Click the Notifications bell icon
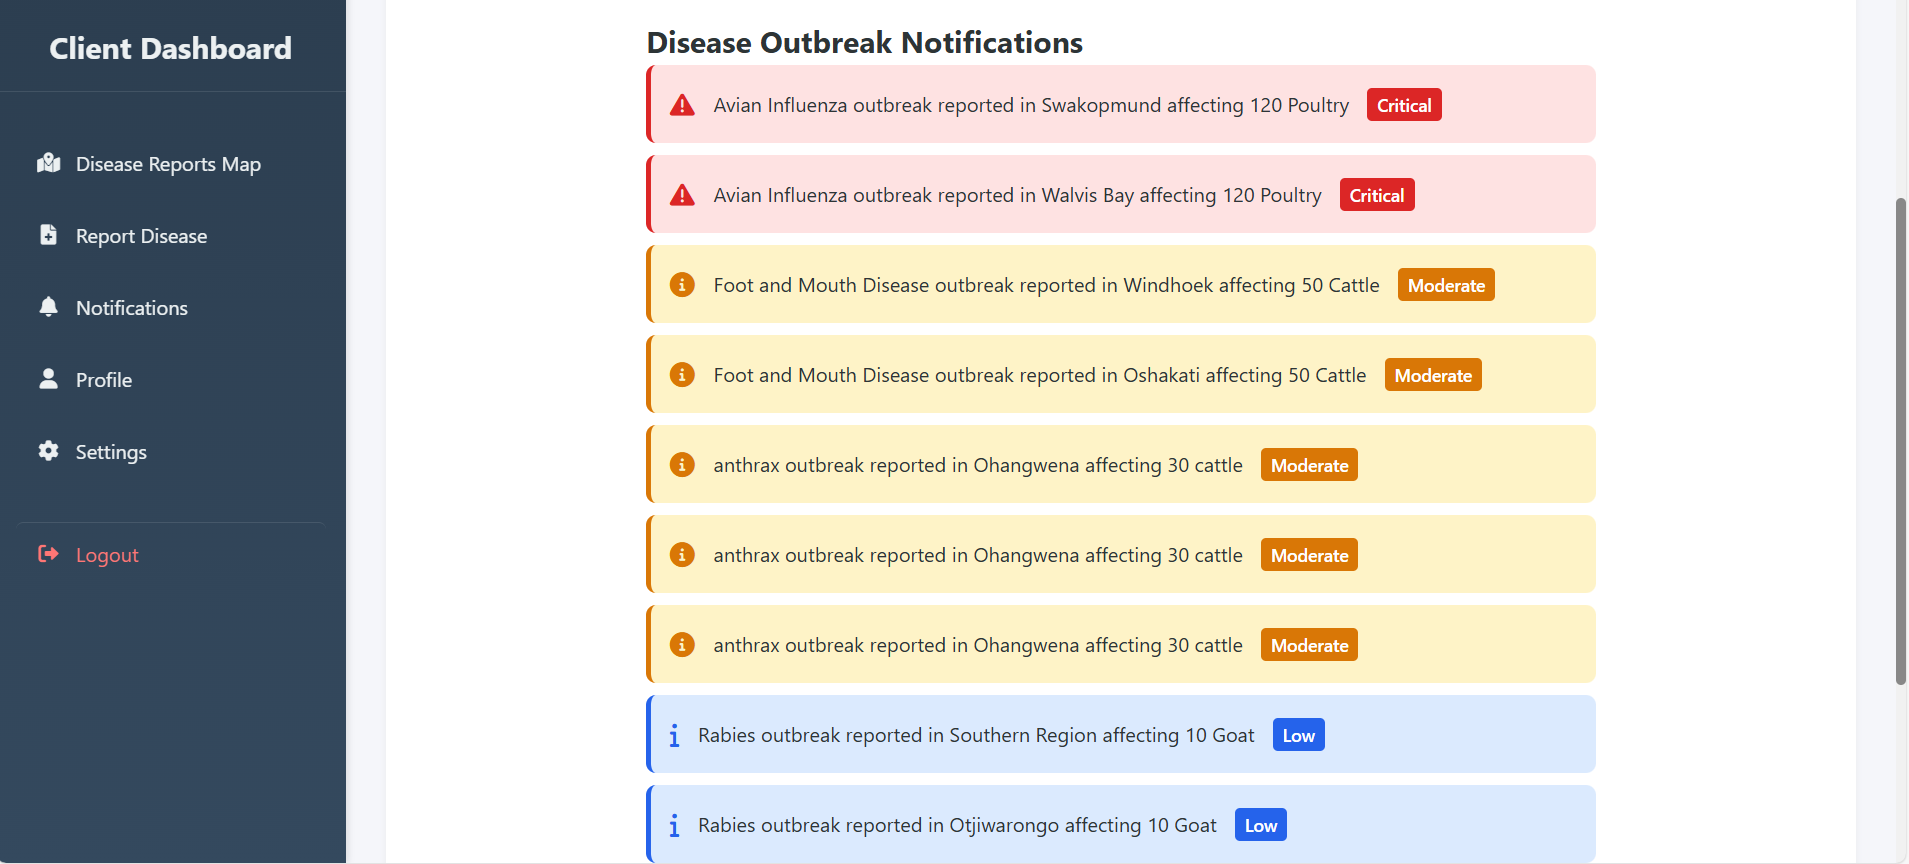The image size is (1909, 864). [x=48, y=307]
